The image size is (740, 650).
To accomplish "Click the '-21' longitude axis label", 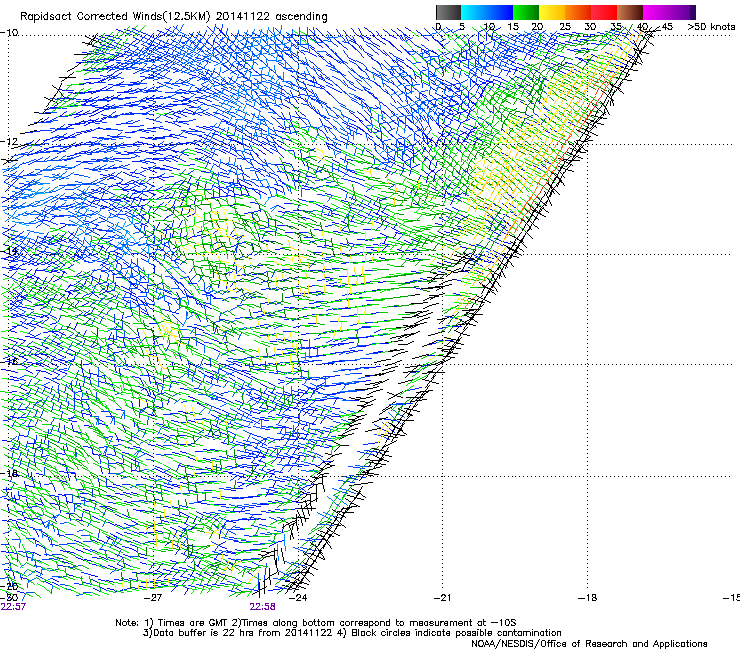I will [442, 598].
